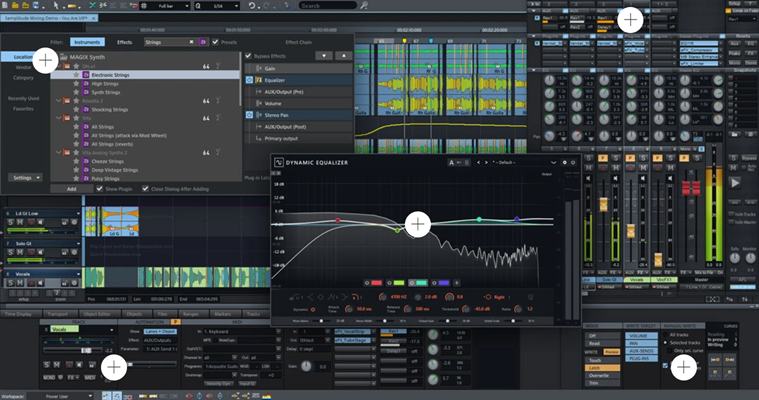Toggle Close Dialog After Adding checkbox
Viewport: 759px width, 400px height.
145,188
